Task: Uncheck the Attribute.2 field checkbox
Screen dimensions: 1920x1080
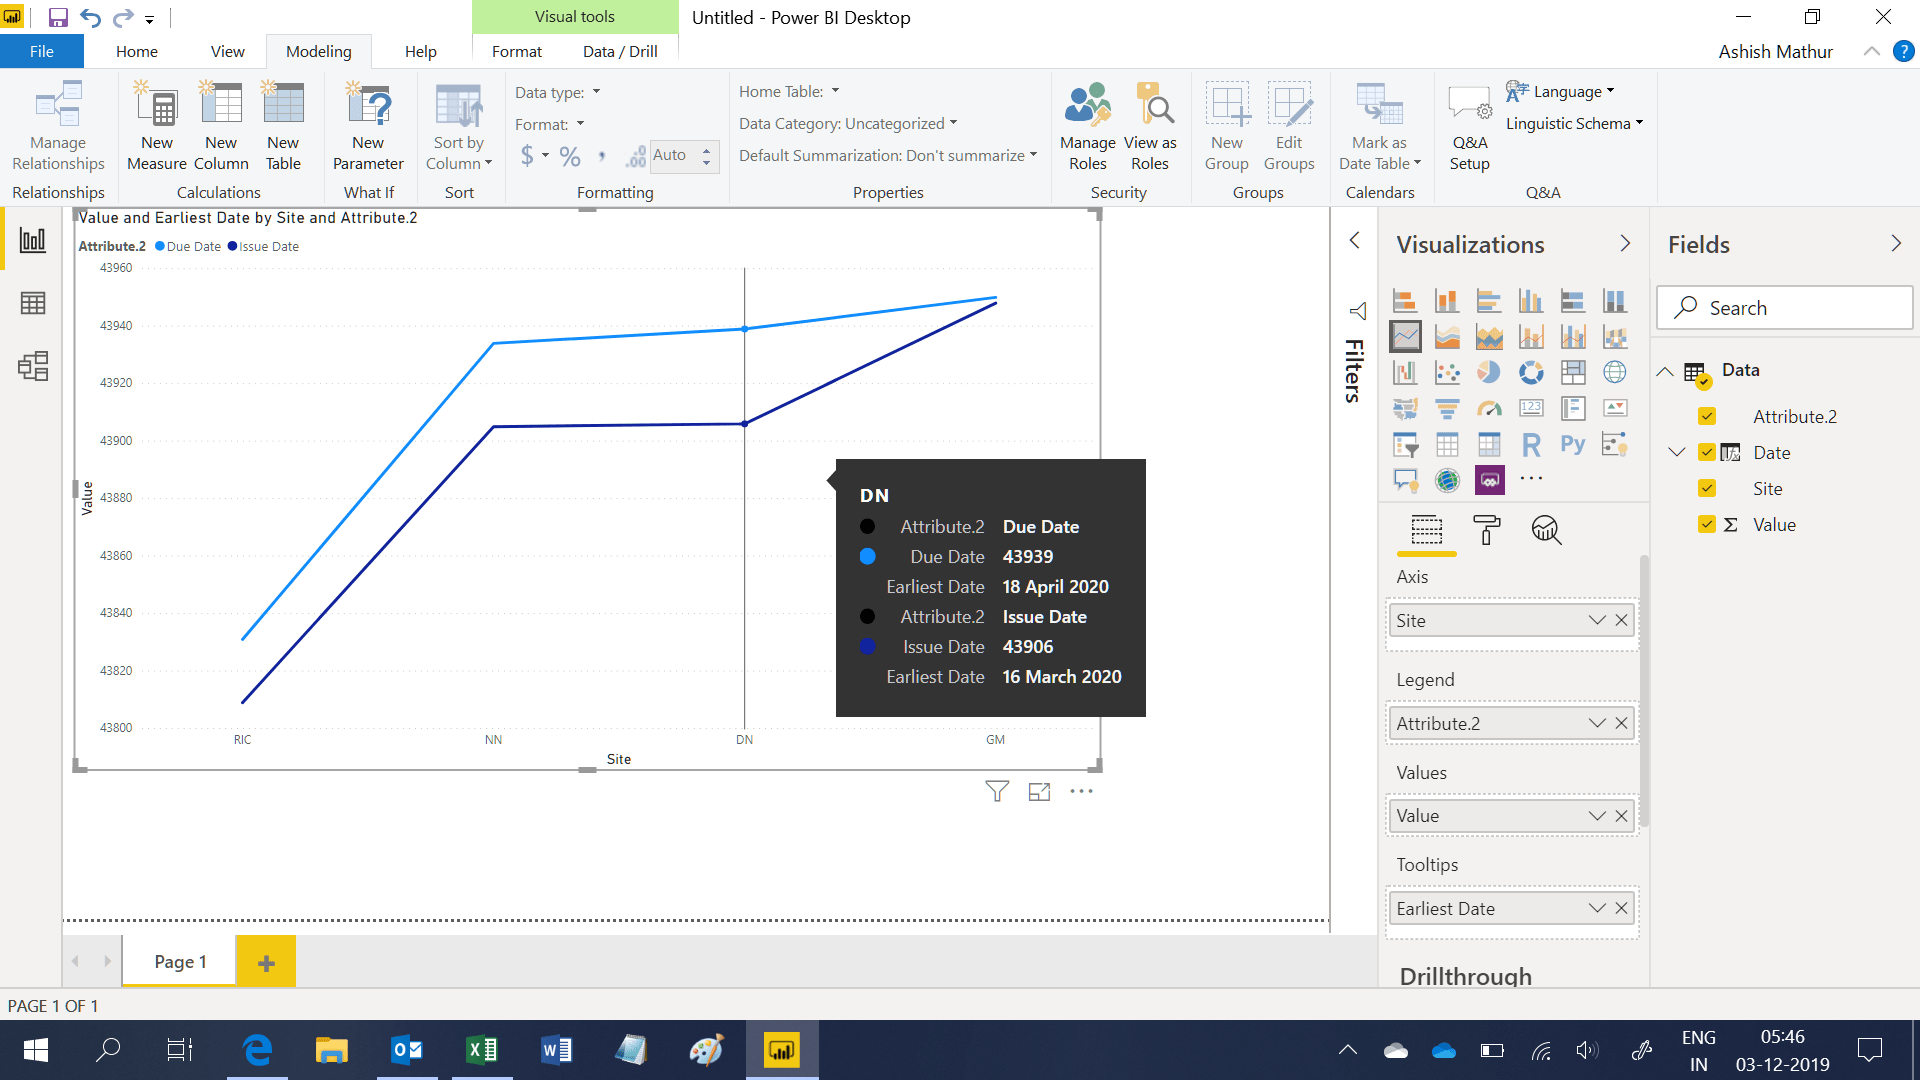Action: click(x=1707, y=416)
